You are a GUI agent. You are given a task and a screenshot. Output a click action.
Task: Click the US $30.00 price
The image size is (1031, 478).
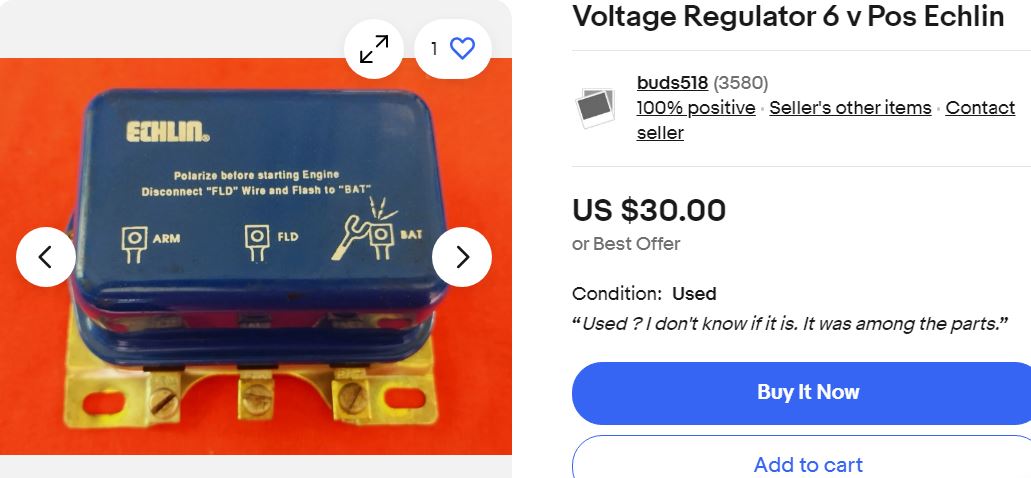(x=649, y=210)
